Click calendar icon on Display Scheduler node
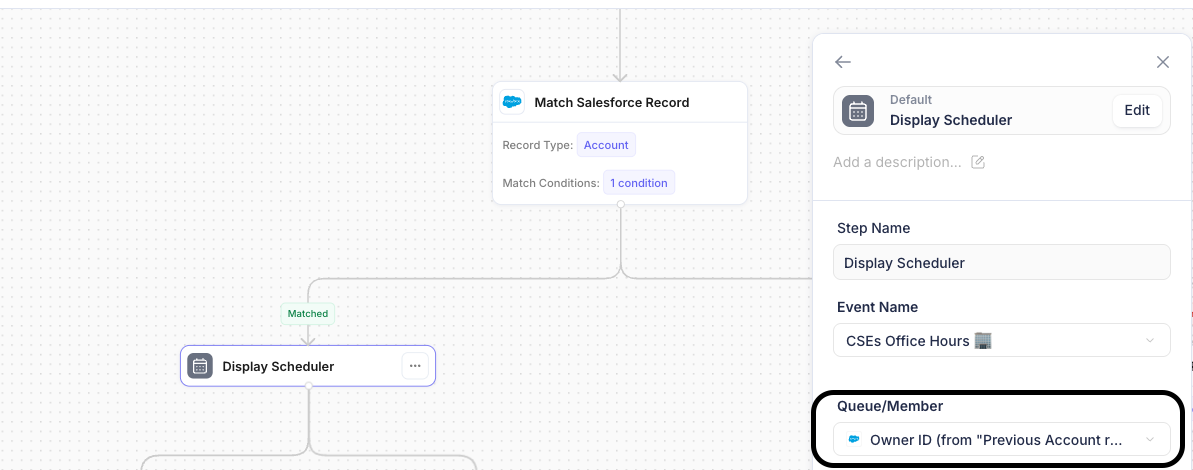Viewport: 1193px width, 470px height. (200, 366)
